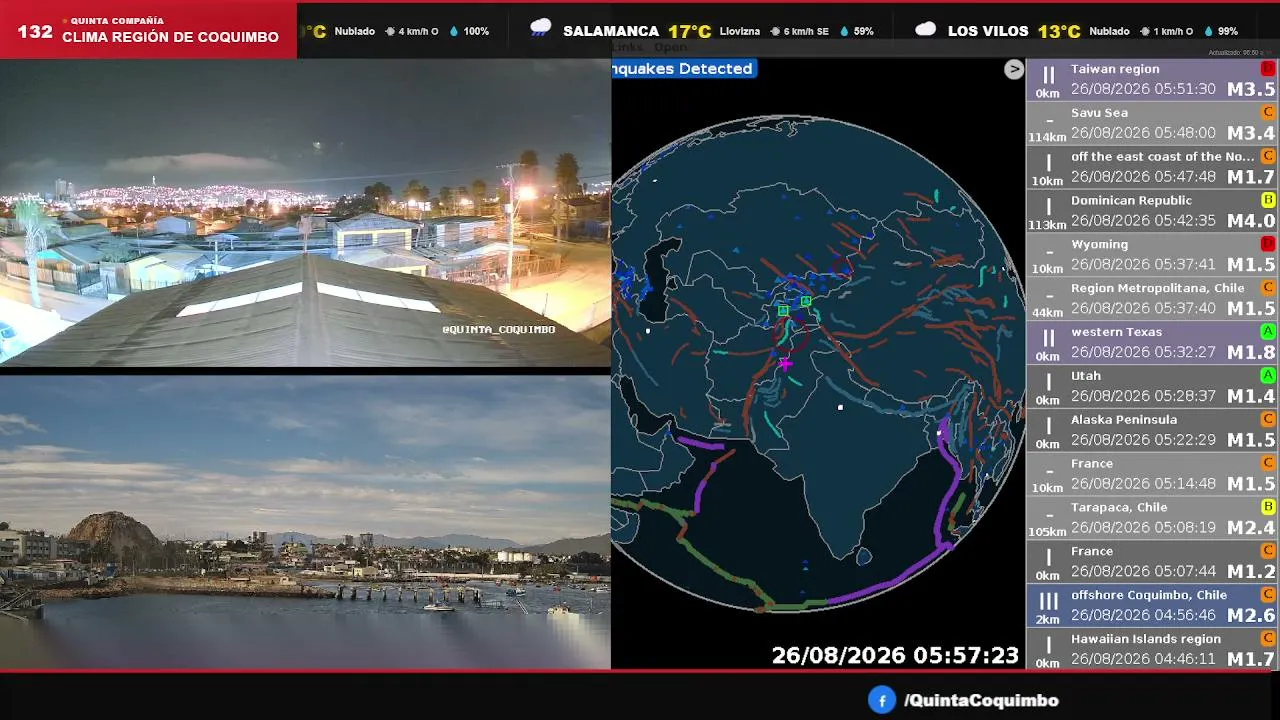
Task: Select the offshore Coquimbo, Chile entry
Action: point(1153,606)
